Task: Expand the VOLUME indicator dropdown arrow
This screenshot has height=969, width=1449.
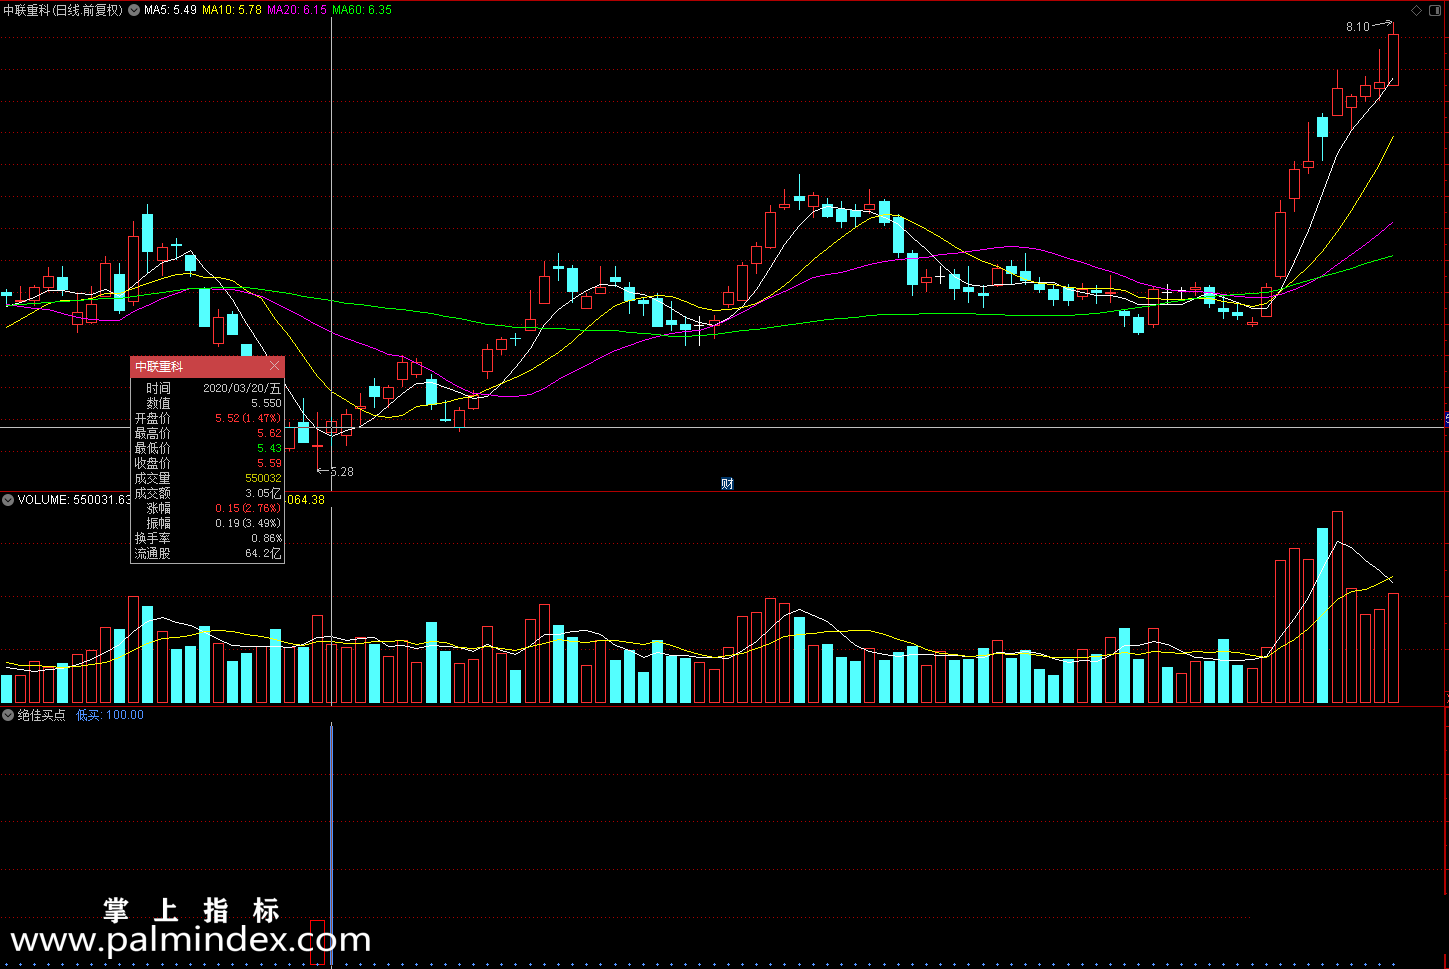Action: [x=8, y=500]
